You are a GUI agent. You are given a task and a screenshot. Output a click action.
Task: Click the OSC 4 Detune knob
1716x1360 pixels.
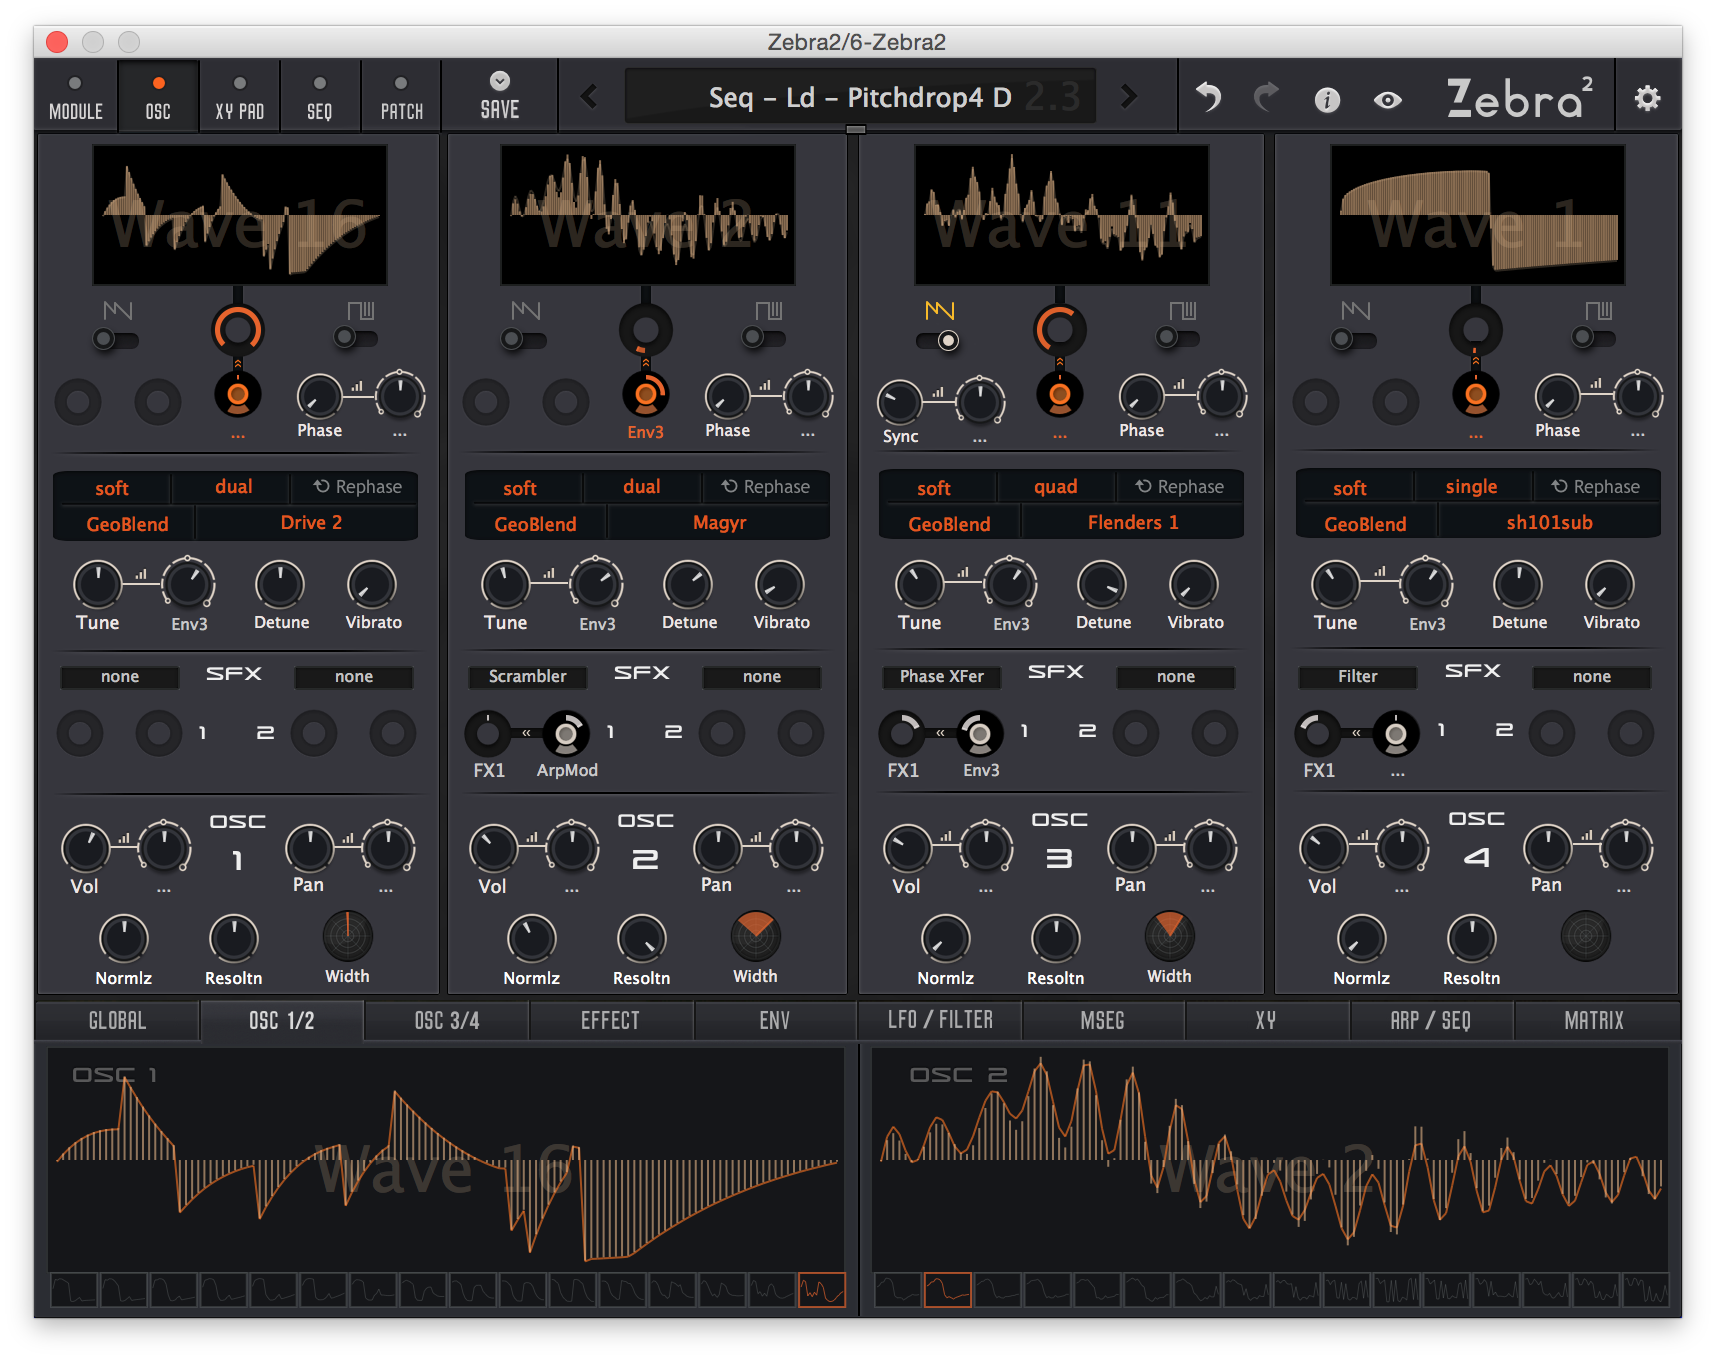click(1518, 585)
